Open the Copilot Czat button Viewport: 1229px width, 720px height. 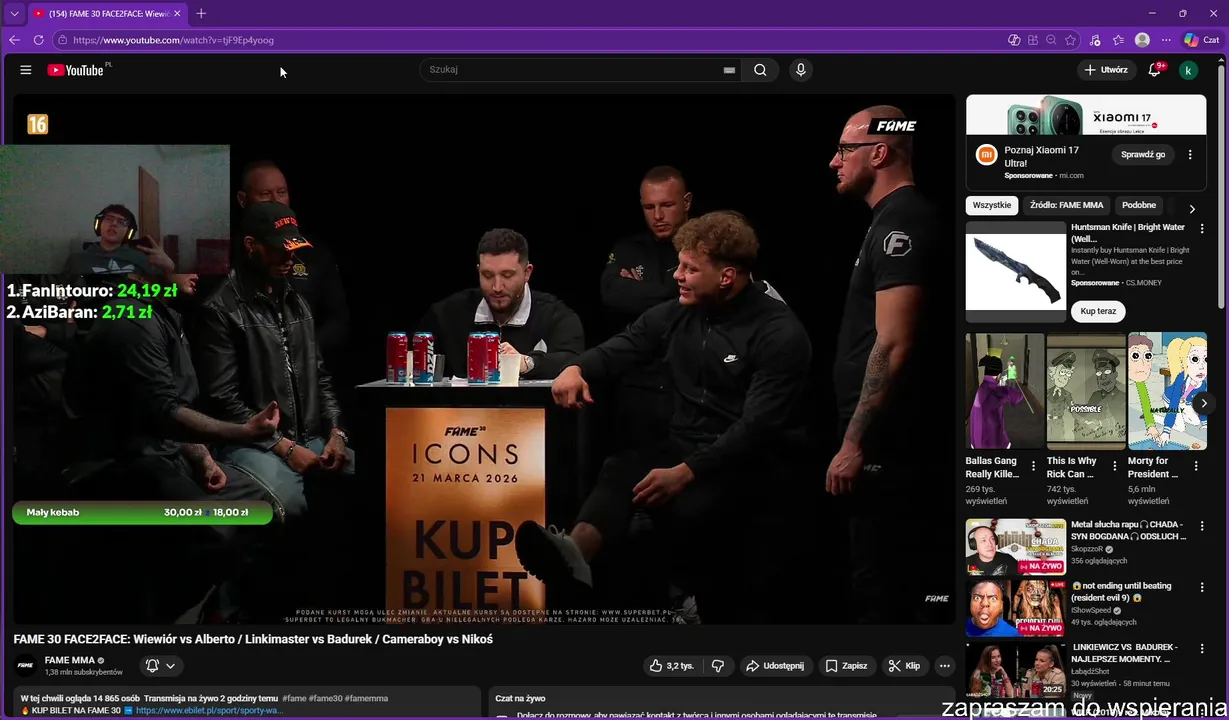pyautogui.click(x=1201, y=40)
